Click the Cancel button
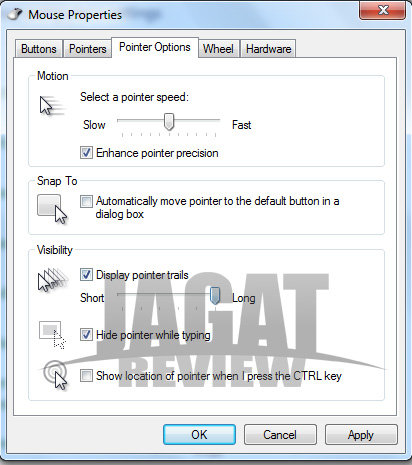Viewport: 412px width, 465px height. [280, 435]
